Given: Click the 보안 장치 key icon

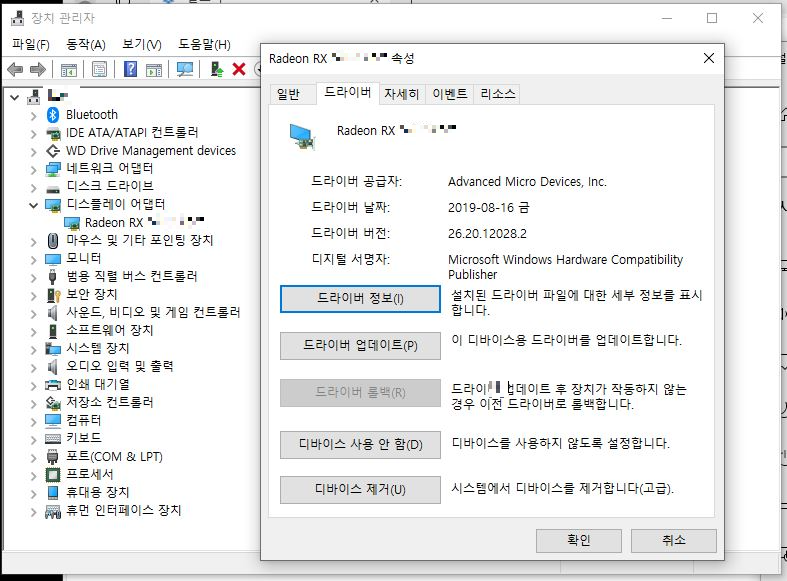Looking at the screenshot, I should (53, 295).
